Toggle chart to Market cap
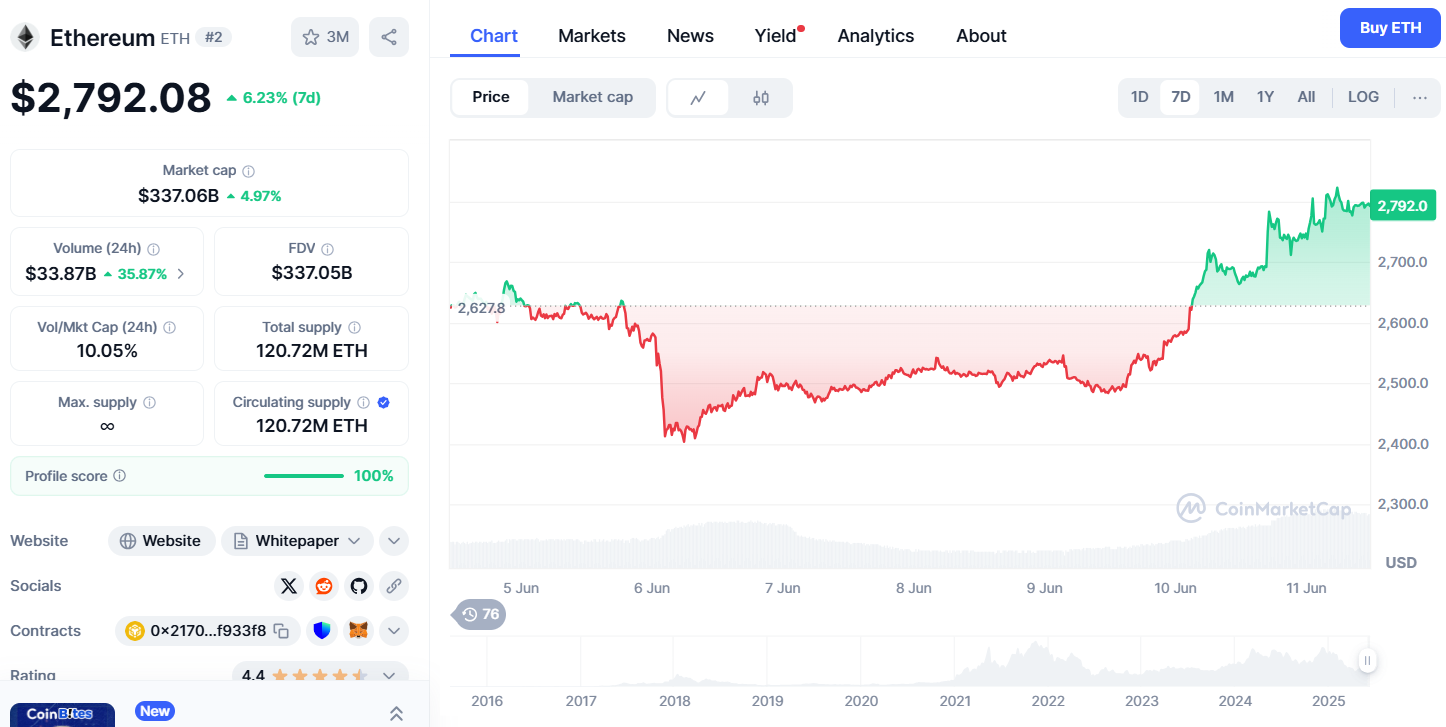This screenshot has width=1446, height=727. click(x=592, y=97)
